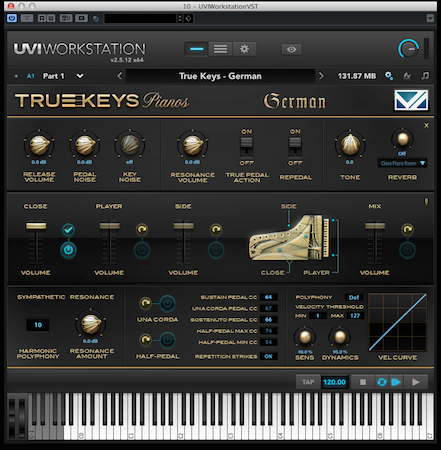This screenshot has height=450, width=441.
Task: Edit Sostenuto Pedal CC value 66
Action: (269, 320)
